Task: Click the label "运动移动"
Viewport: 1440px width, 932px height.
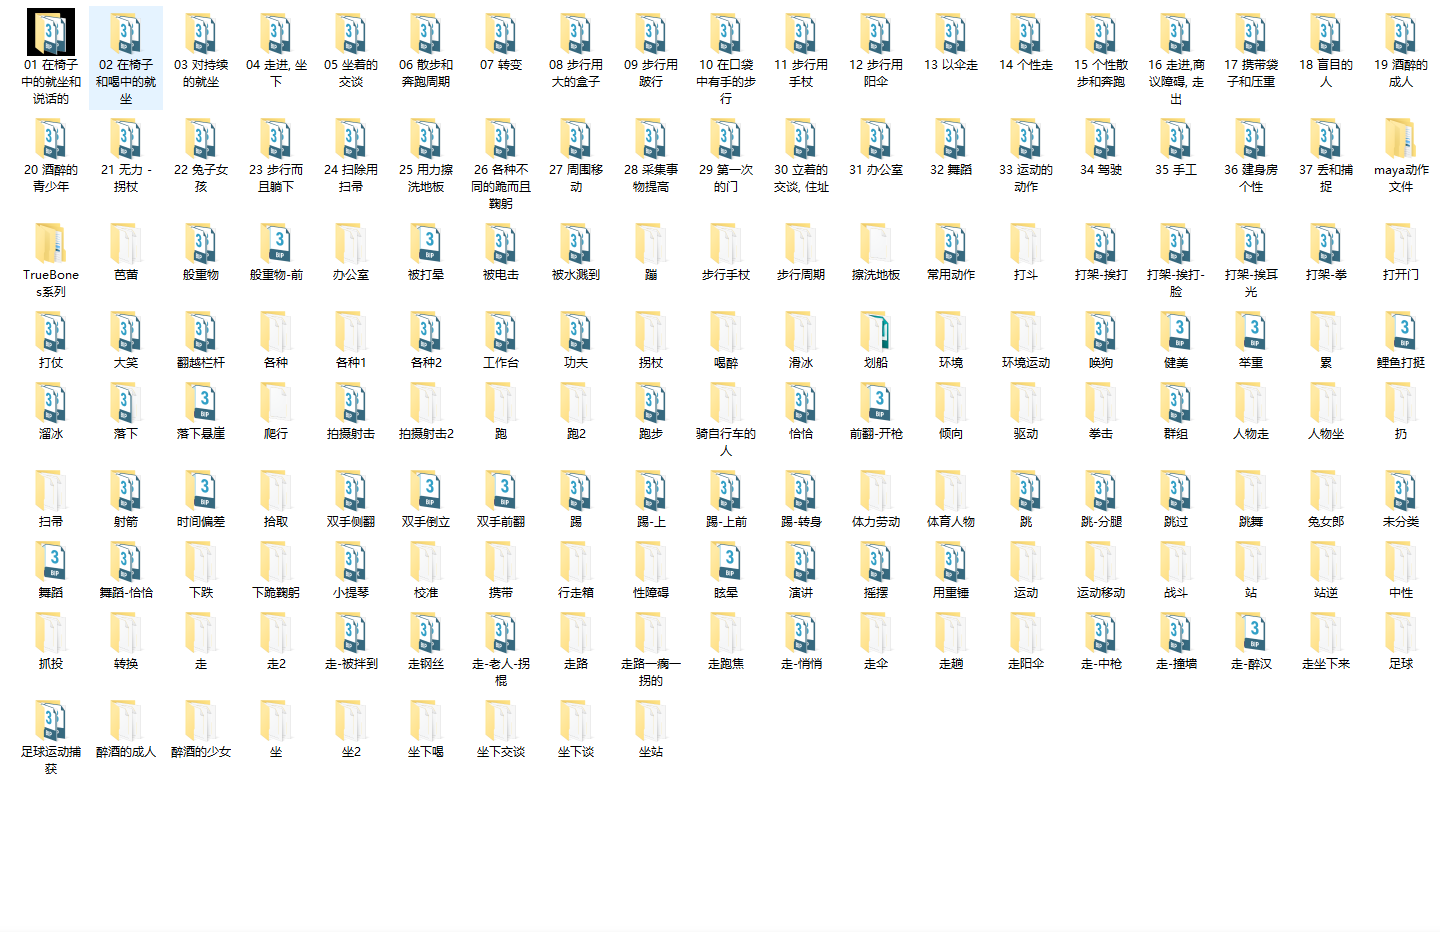Action: (1101, 593)
